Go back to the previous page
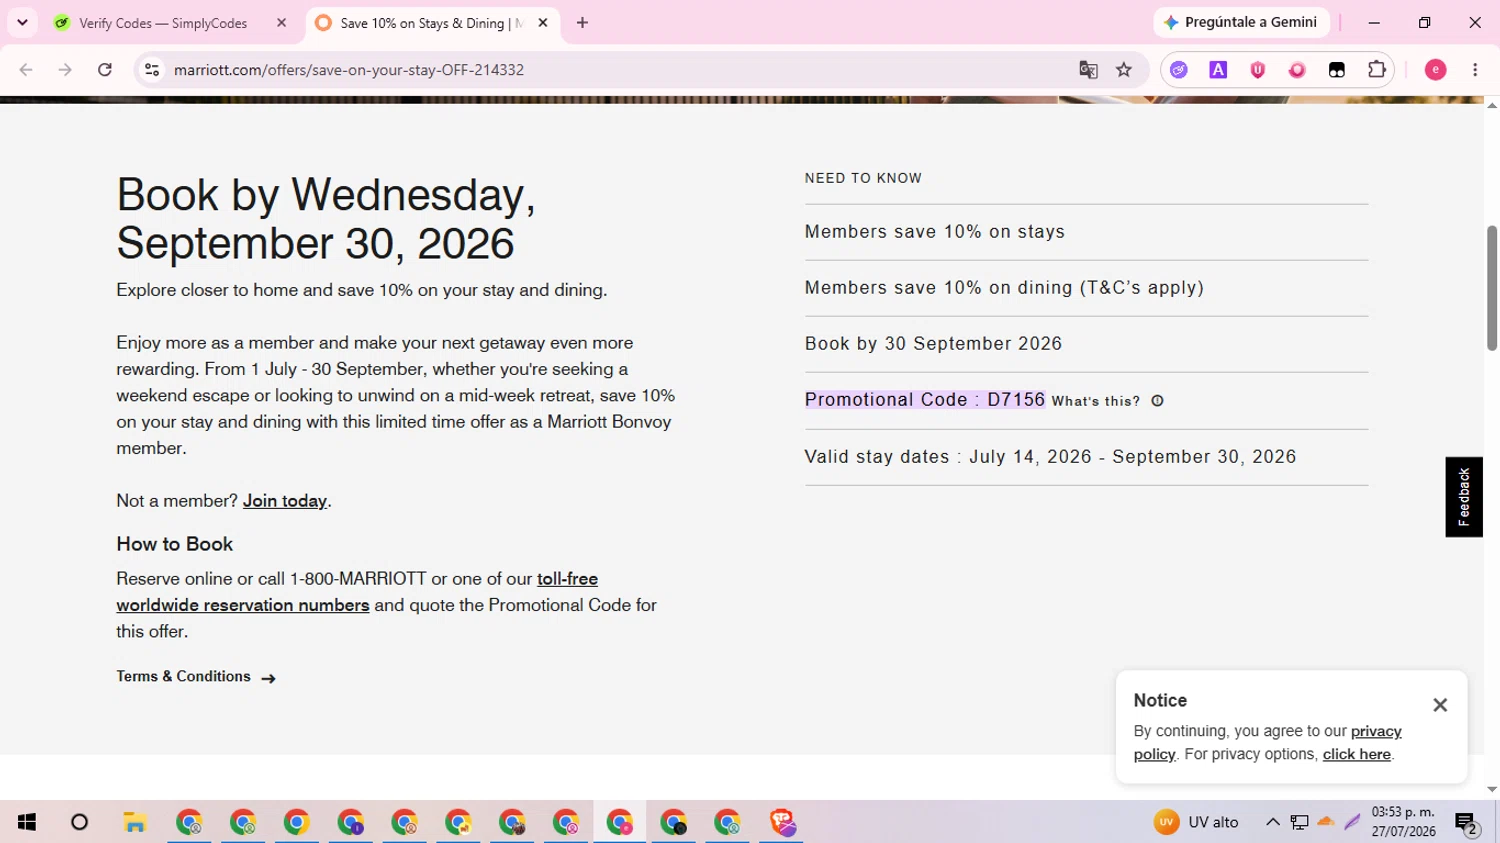The width and height of the screenshot is (1500, 843). [26, 70]
